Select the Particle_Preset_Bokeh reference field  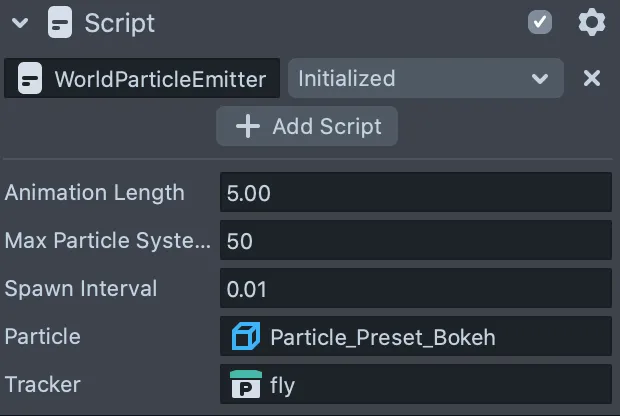point(416,336)
